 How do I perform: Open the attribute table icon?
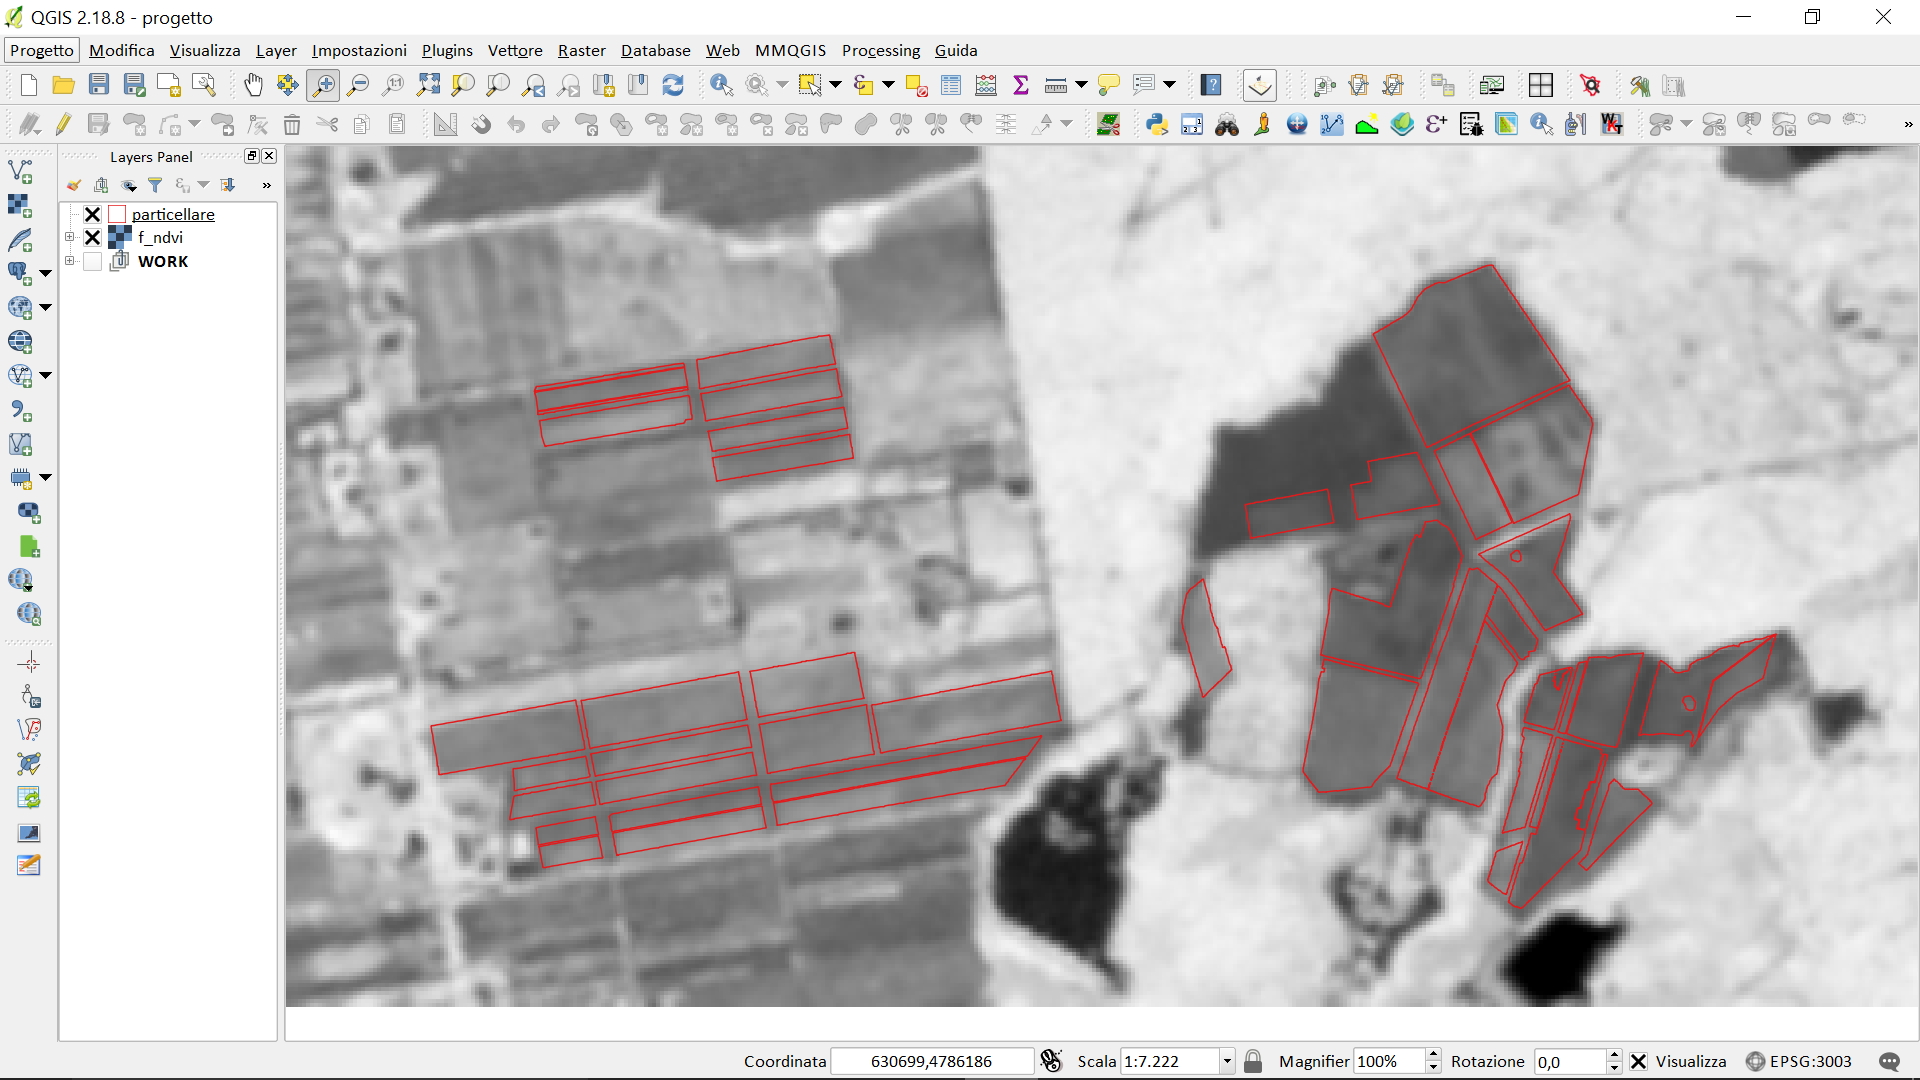coord(951,86)
